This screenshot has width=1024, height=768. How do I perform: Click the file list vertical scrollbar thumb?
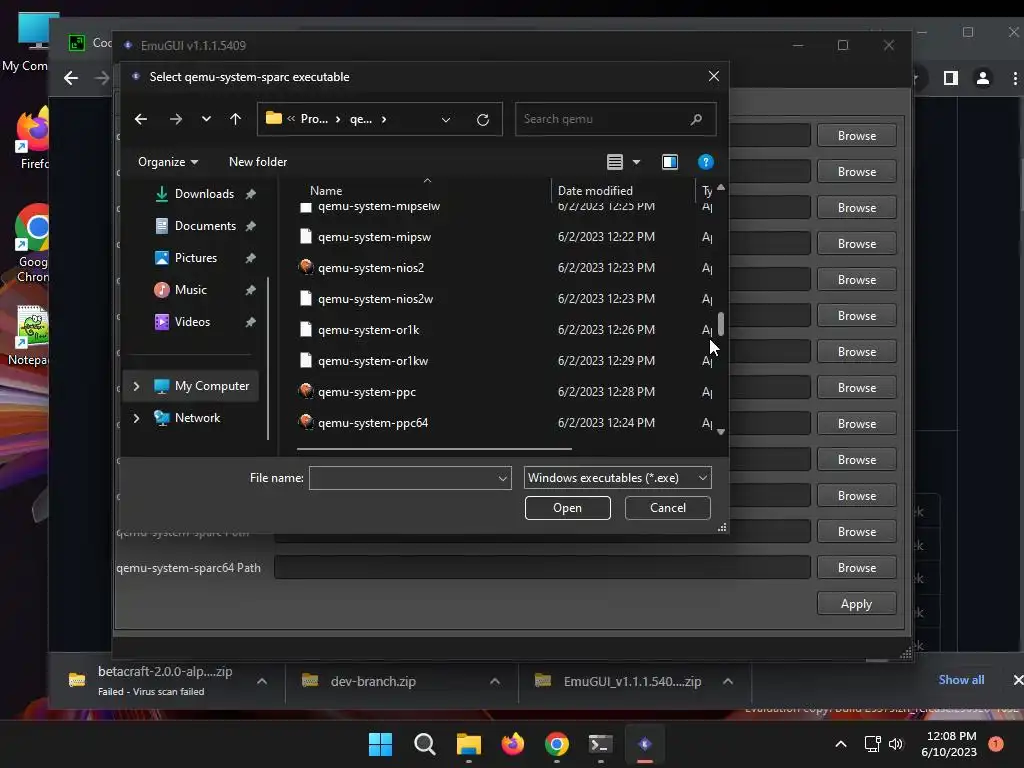[x=721, y=324]
